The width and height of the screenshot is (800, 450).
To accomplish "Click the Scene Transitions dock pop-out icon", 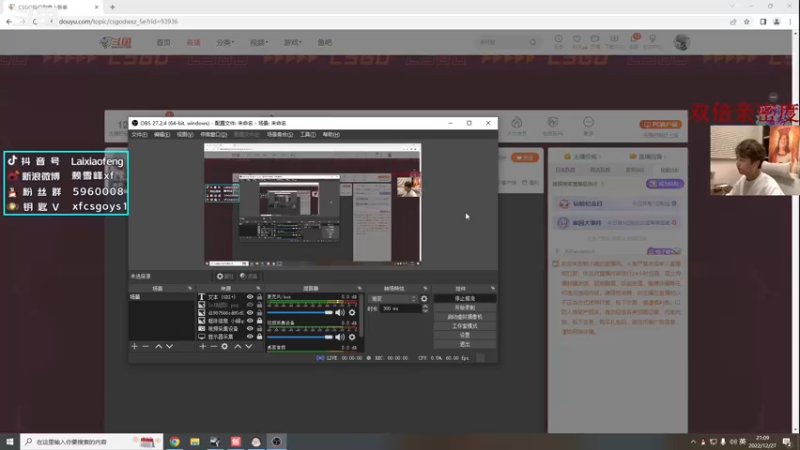I will coord(425,288).
